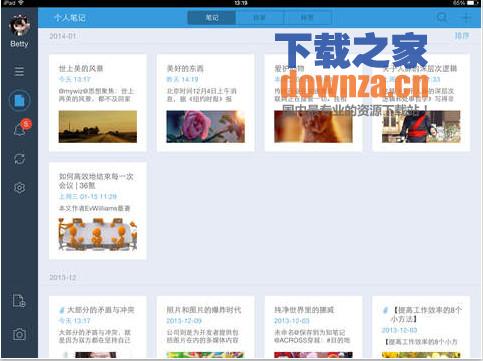
Task: Switch to the 标签 tab
Action: tap(307, 18)
